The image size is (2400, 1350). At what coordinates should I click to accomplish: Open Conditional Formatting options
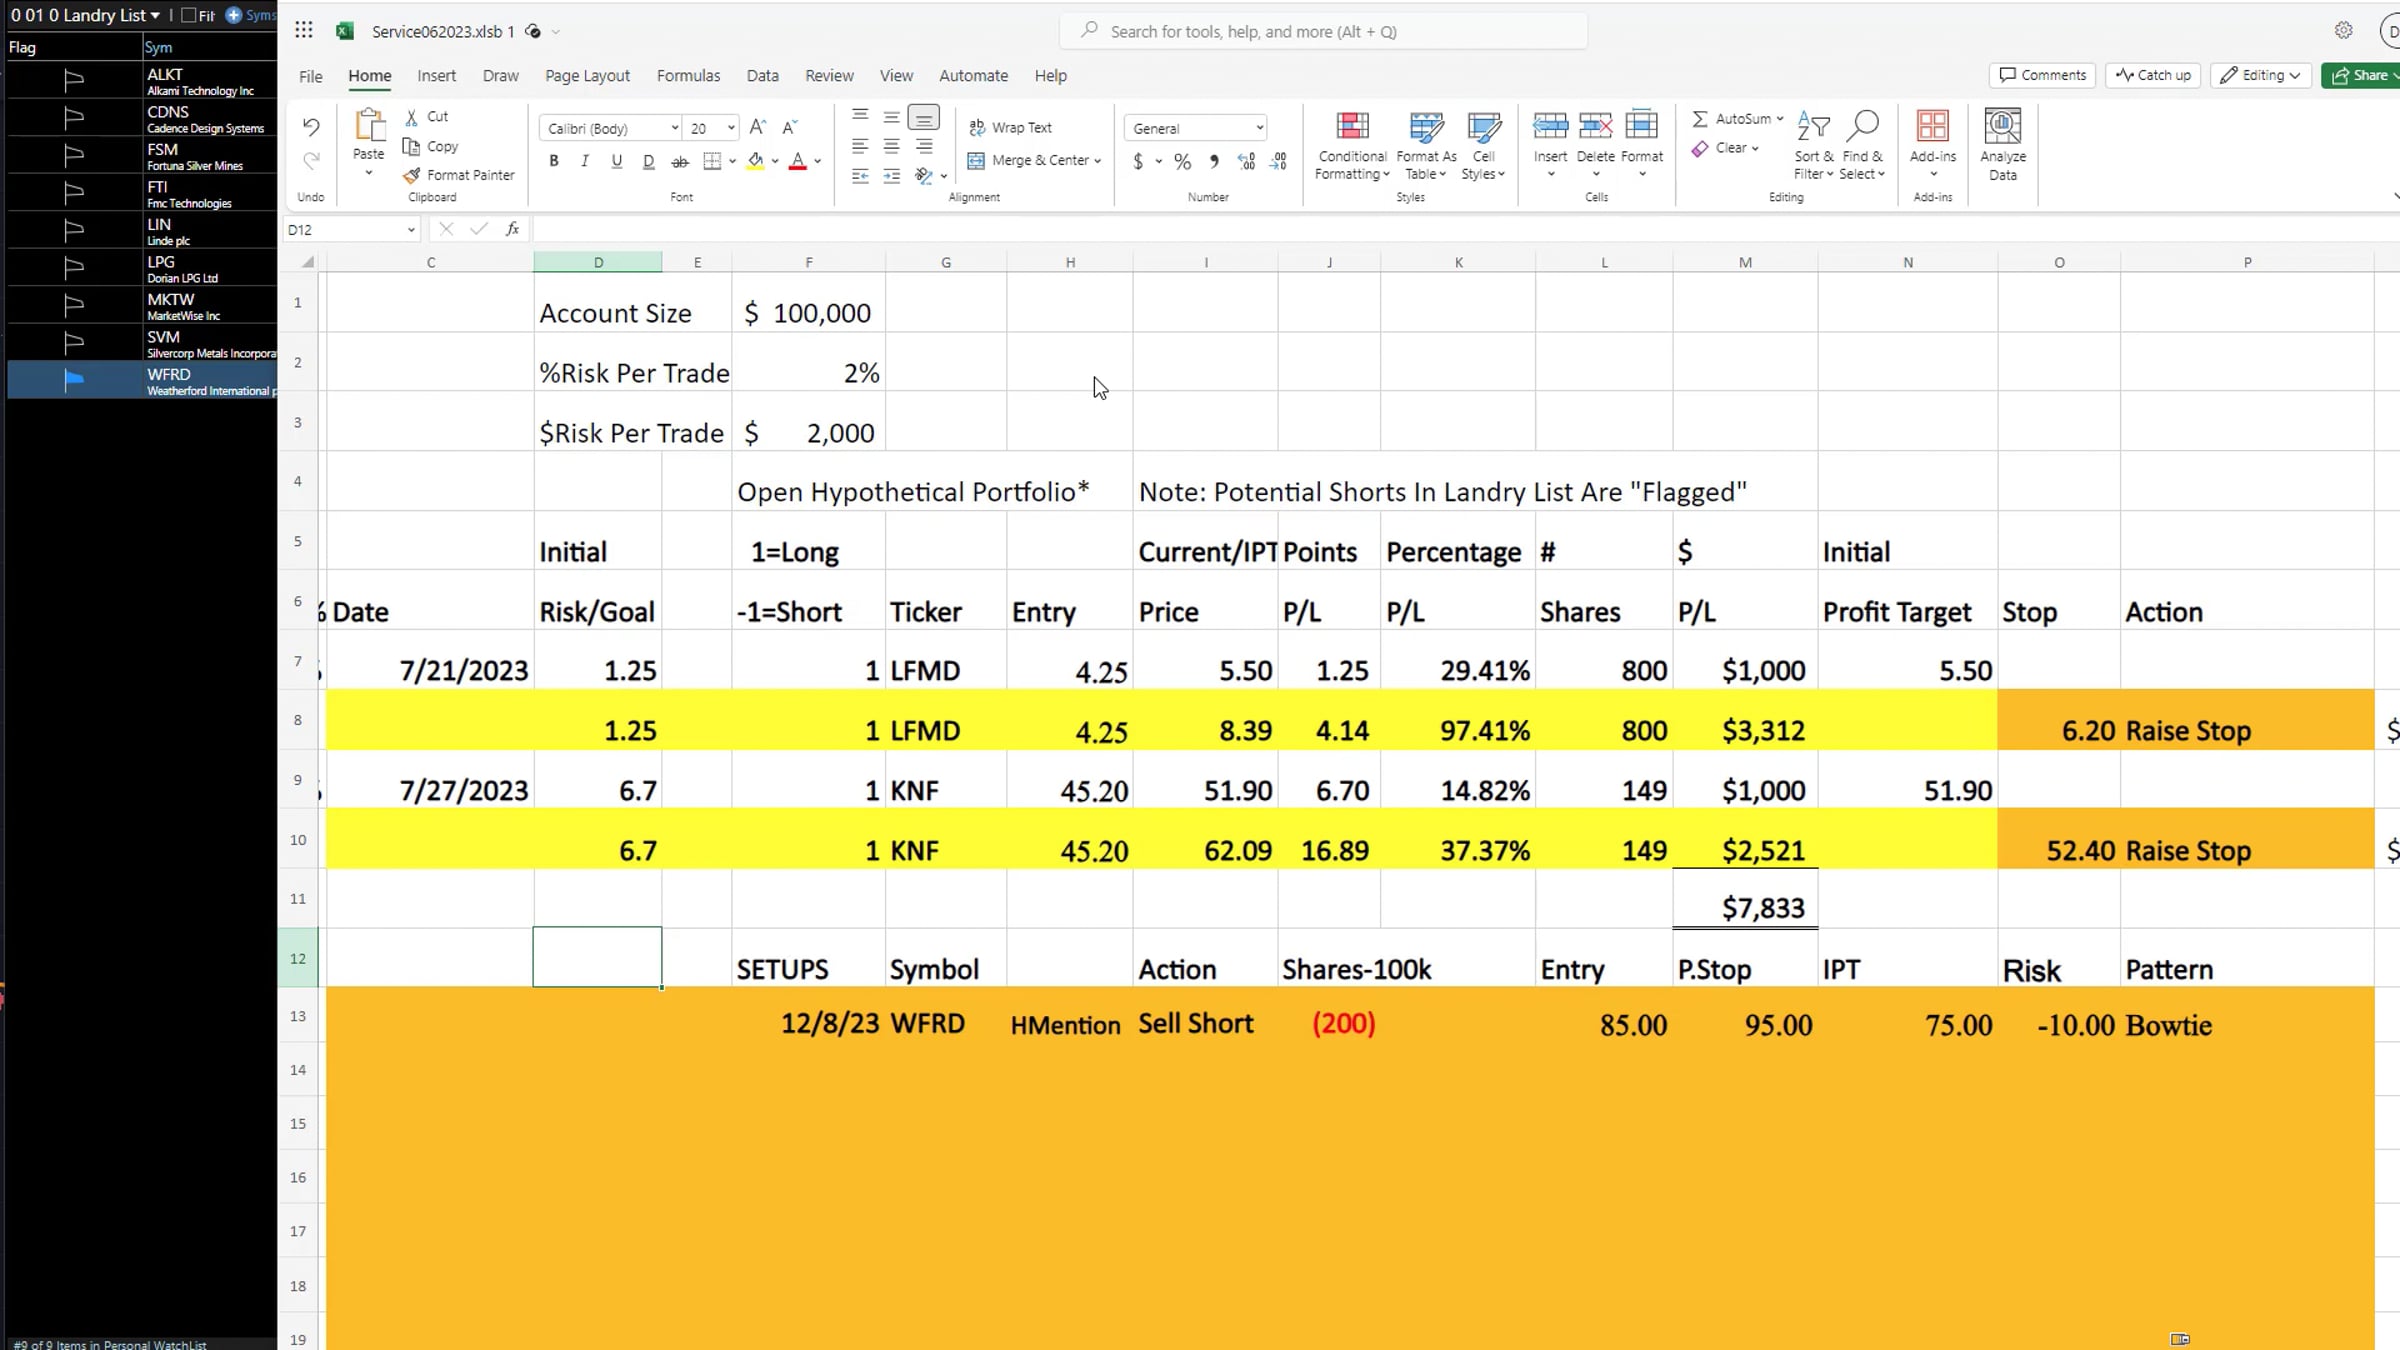click(x=1352, y=145)
